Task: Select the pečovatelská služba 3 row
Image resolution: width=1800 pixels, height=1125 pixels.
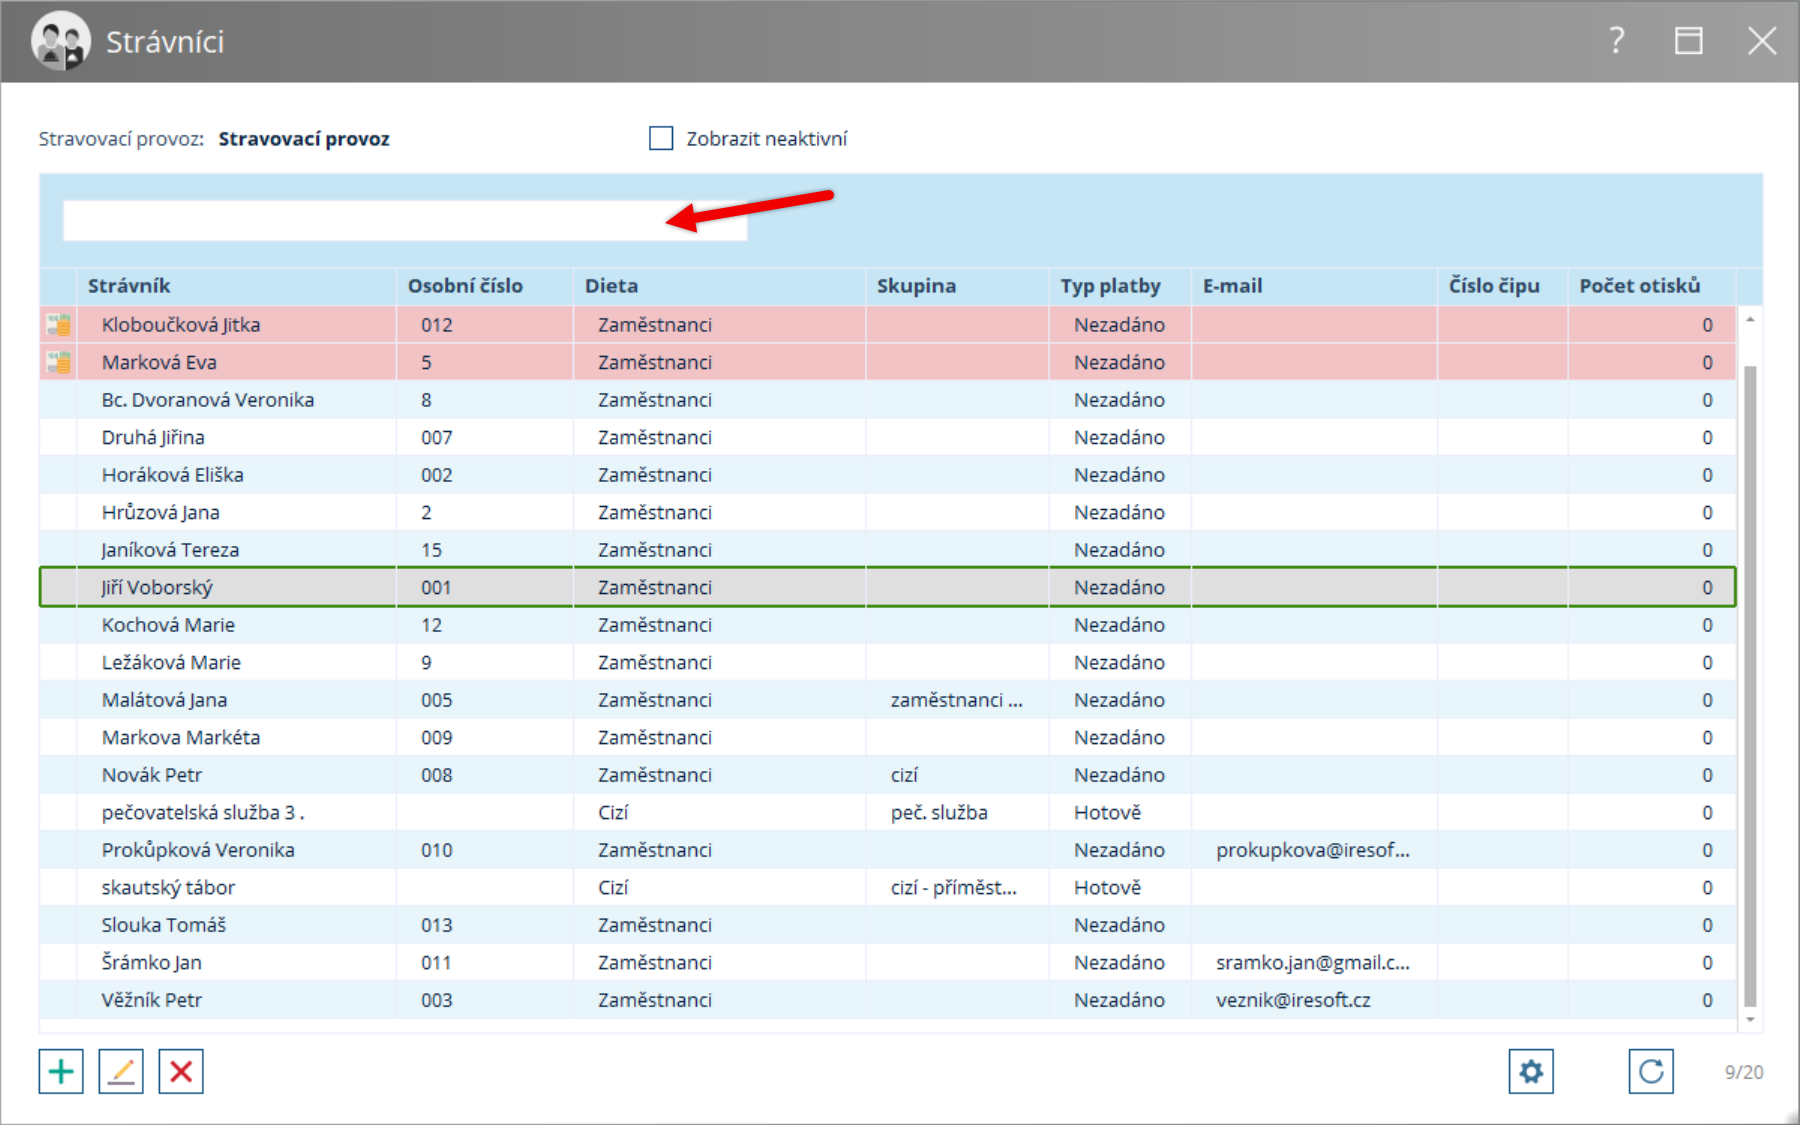Action: point(888,812)
